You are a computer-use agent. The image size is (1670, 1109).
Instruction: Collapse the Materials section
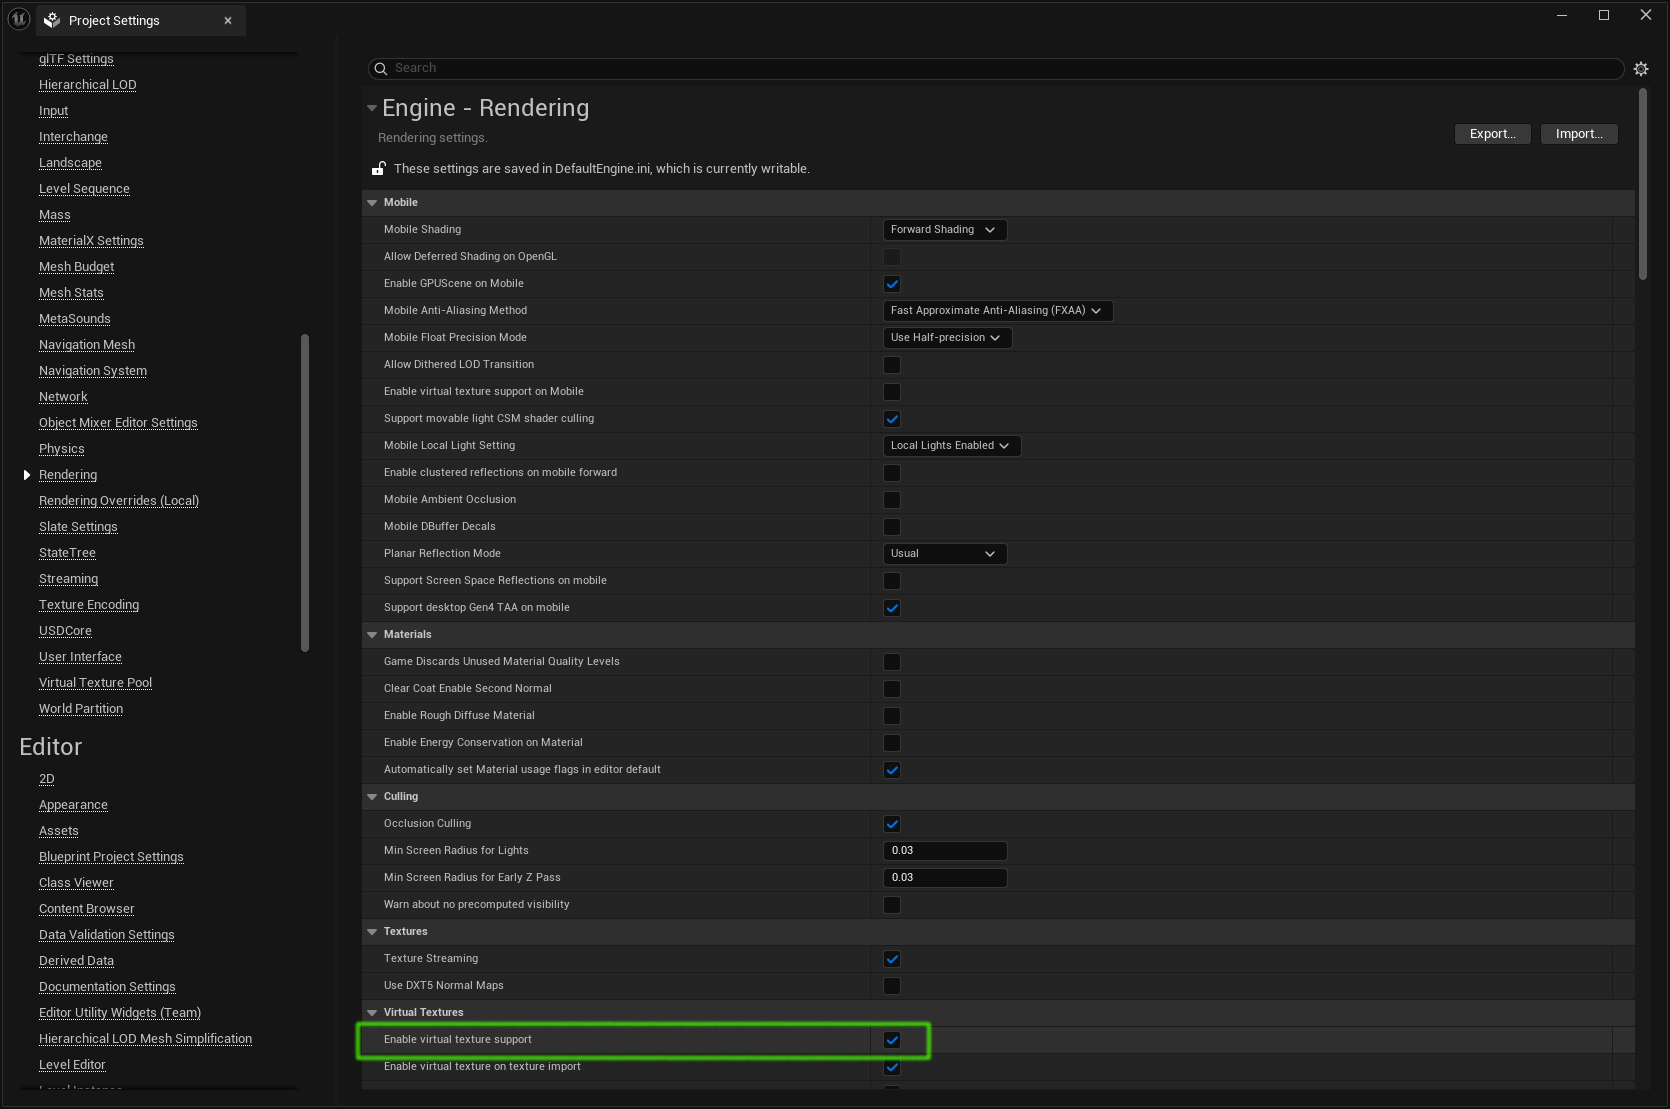coord(372,635)
